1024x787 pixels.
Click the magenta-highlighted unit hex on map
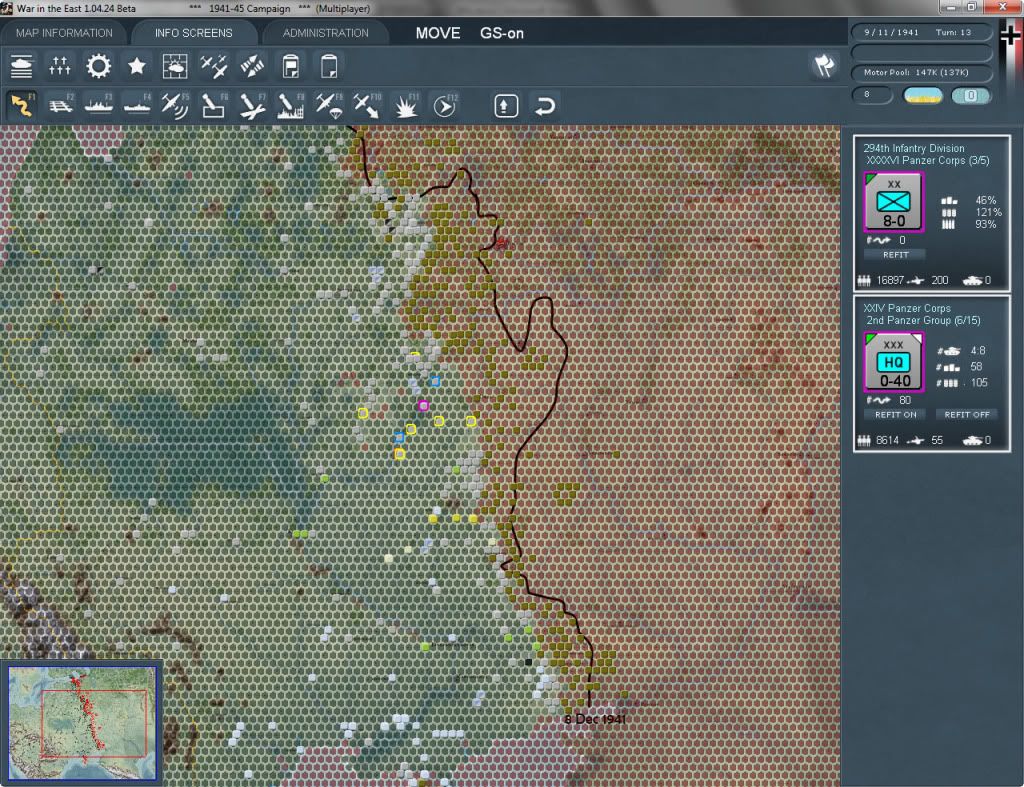coord(423,406)
